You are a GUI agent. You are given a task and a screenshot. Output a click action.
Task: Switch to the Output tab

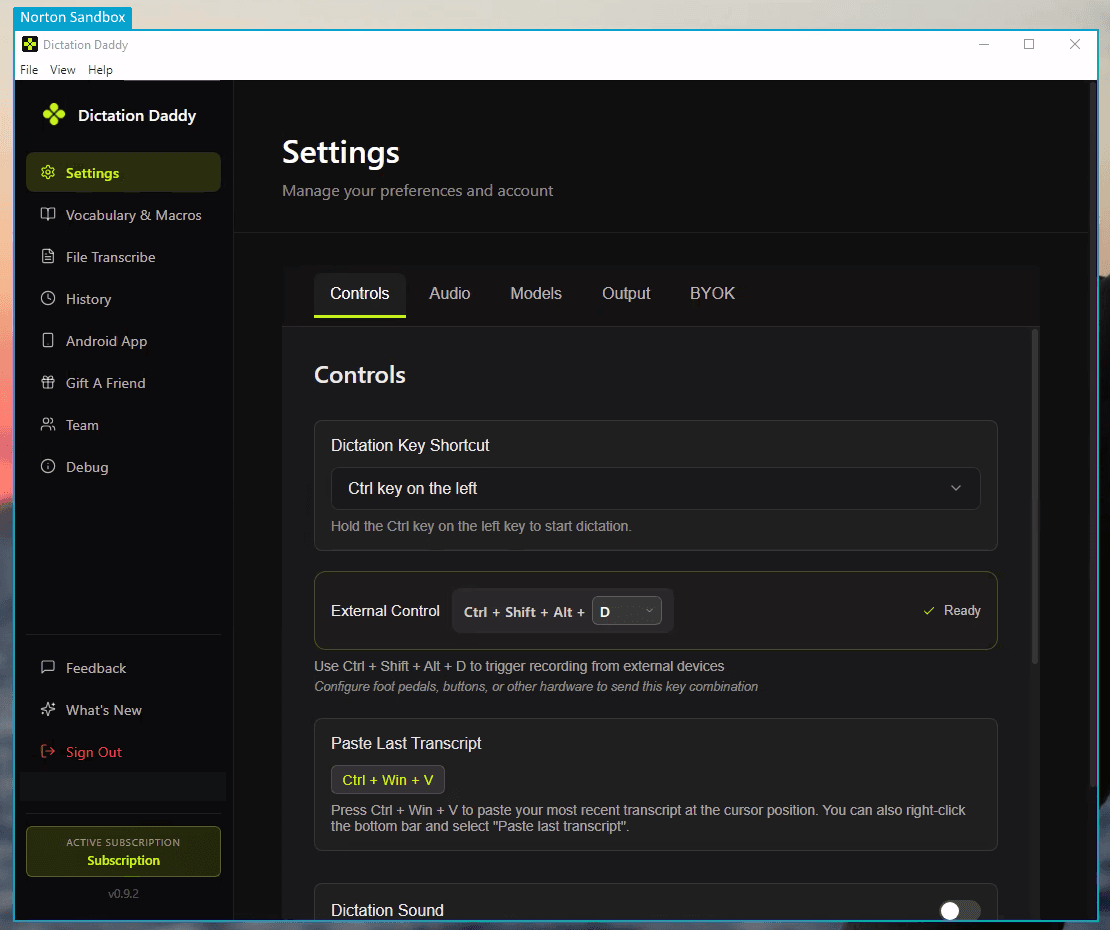[626, 294]
